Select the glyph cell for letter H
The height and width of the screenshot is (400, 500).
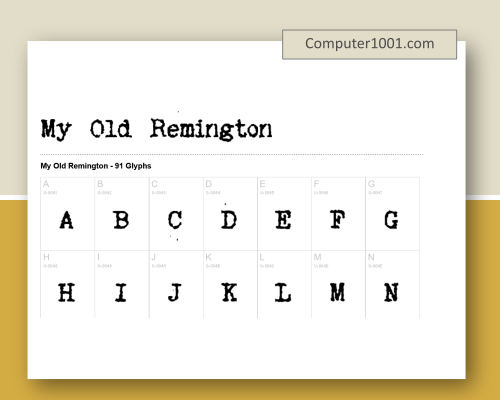[68, 284]
